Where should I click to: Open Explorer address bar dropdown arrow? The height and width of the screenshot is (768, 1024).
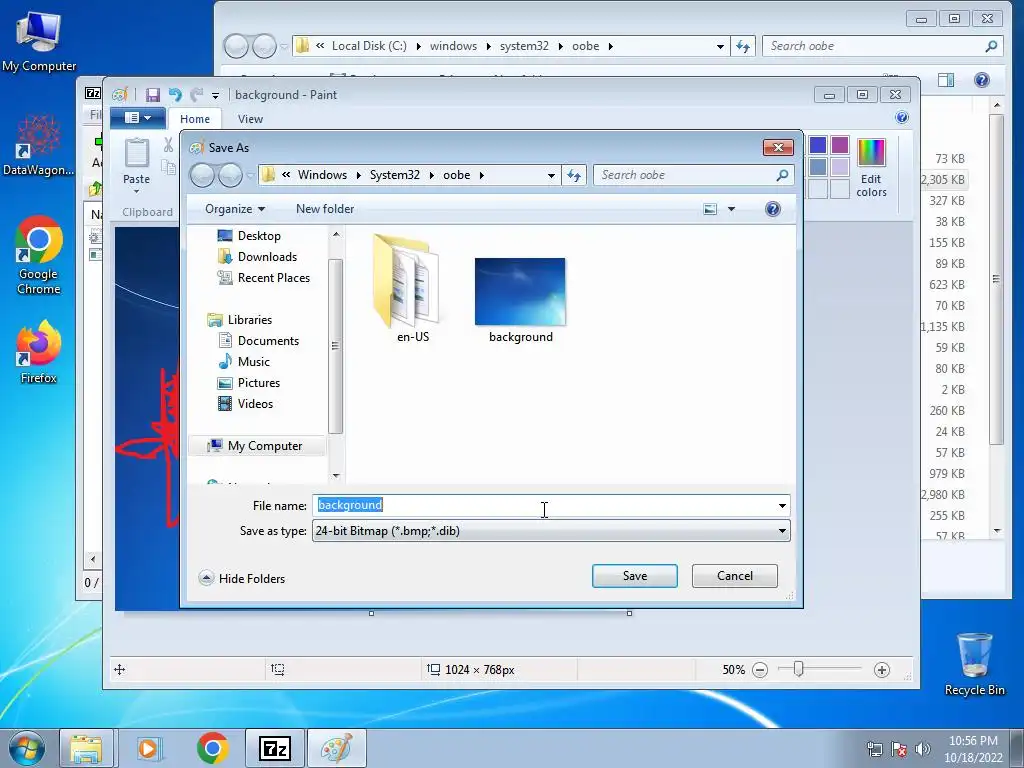pos(720,46)
